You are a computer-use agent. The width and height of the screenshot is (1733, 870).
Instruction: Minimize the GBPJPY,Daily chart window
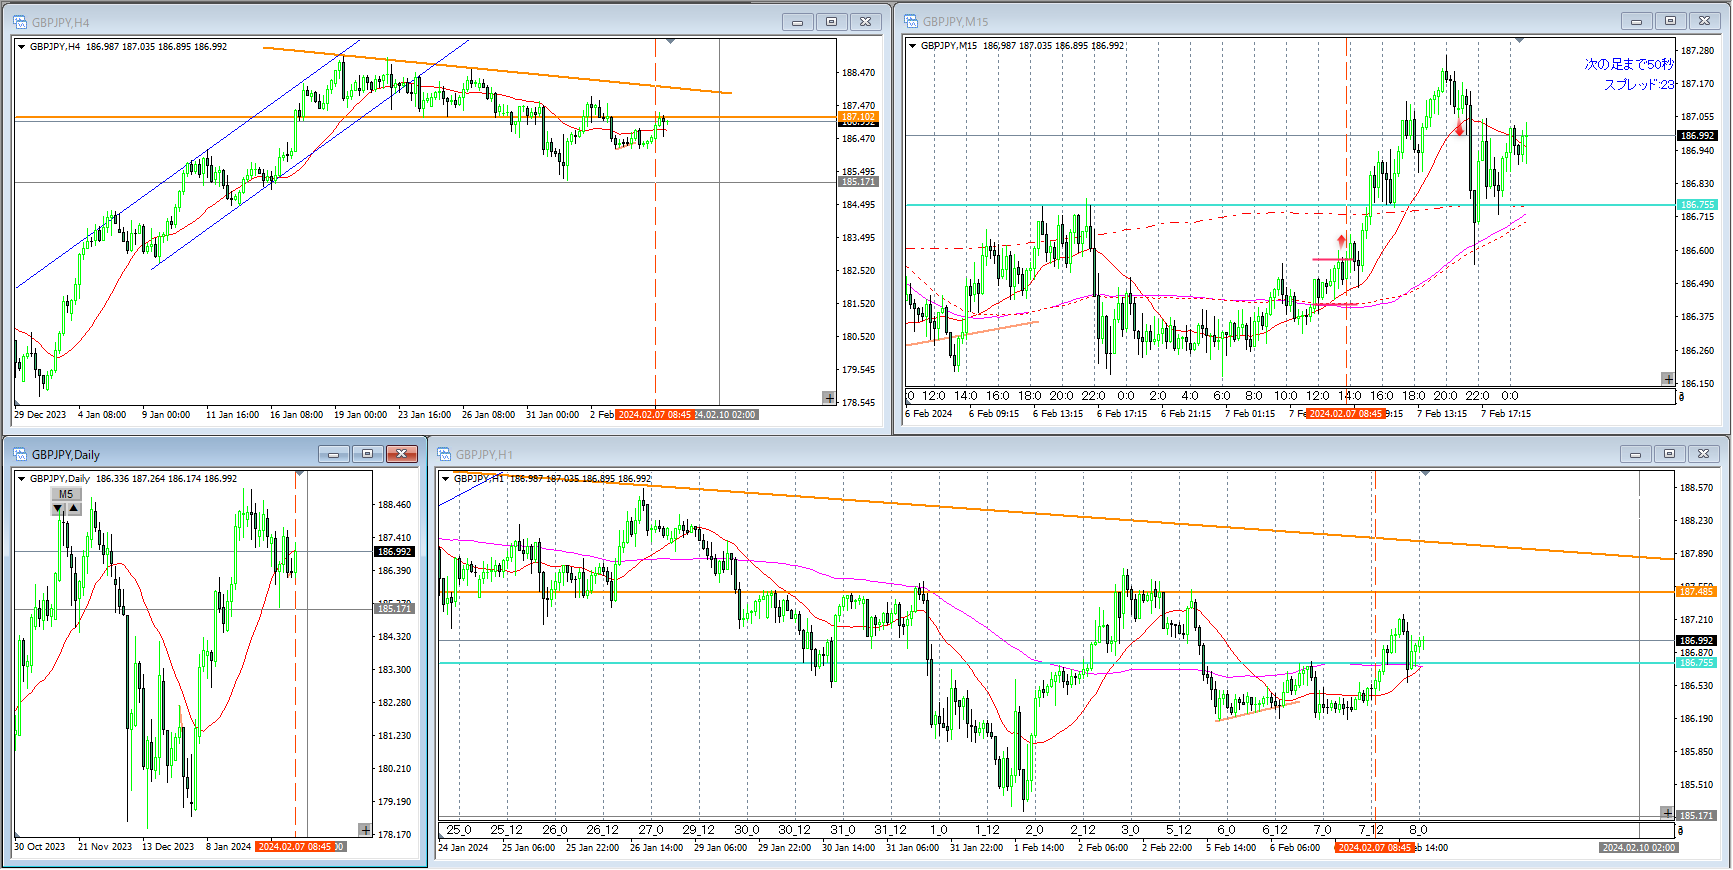pyautogui.click(x=334, y=454)
